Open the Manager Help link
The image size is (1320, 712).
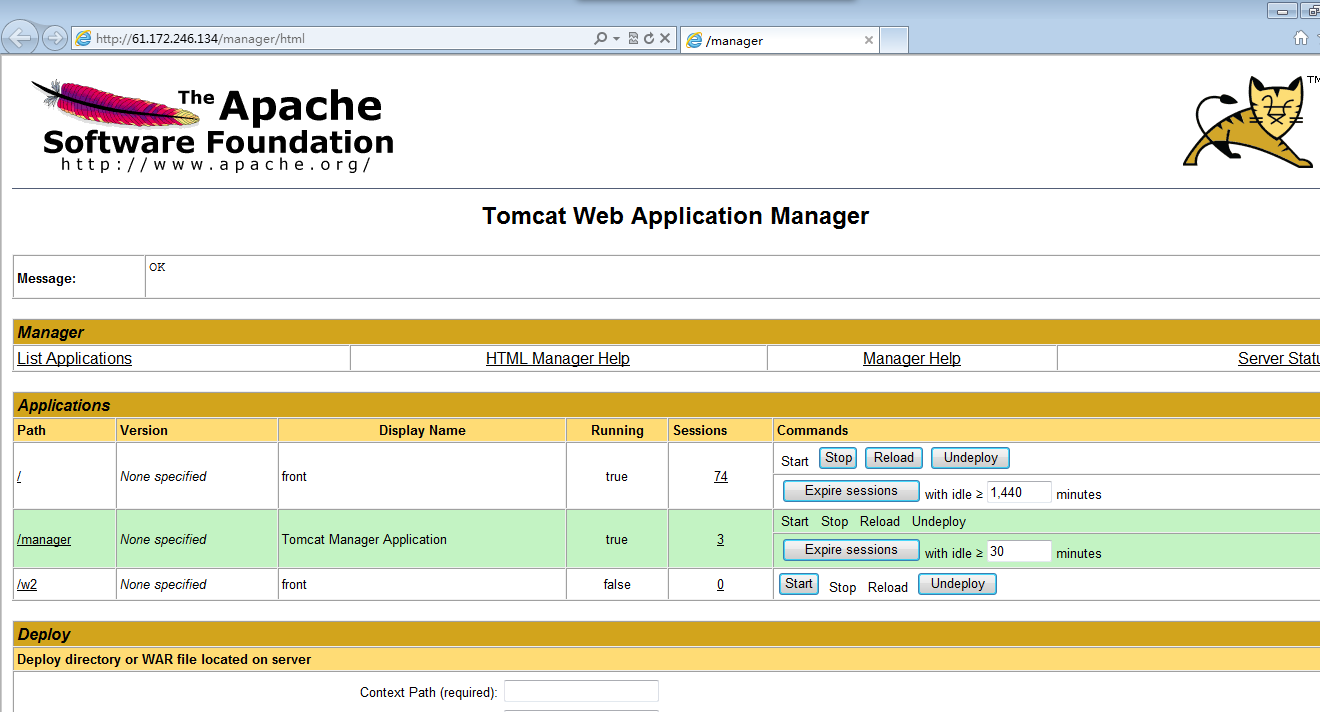912,358
